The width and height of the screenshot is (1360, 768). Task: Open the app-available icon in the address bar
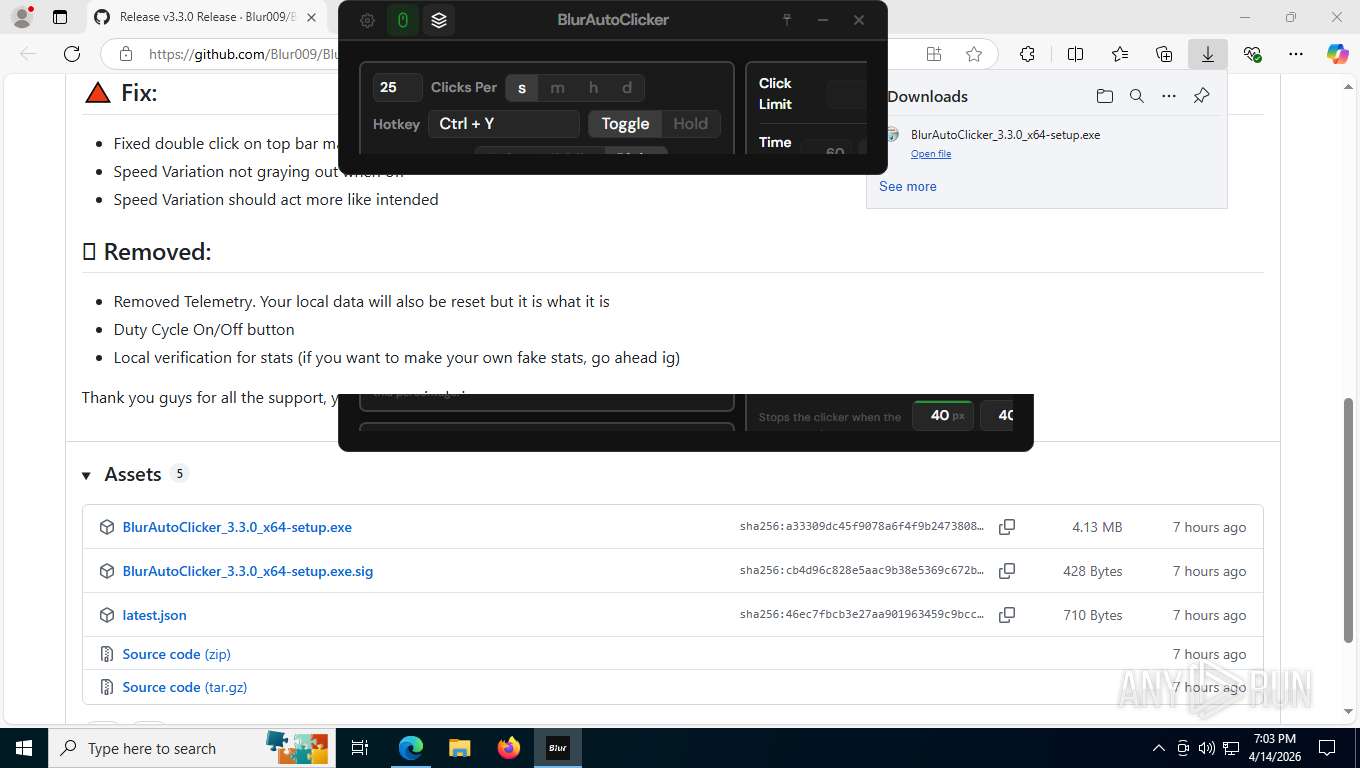pyautogui.click(x=934, y=54)
